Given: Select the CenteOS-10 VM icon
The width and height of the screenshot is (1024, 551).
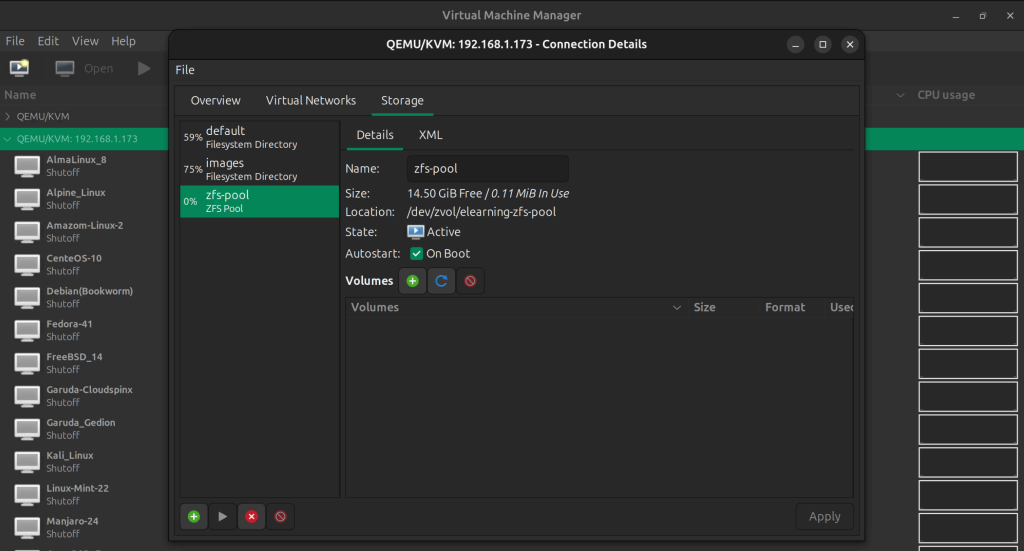Looking at the screenshot, I should coord(27,265).
